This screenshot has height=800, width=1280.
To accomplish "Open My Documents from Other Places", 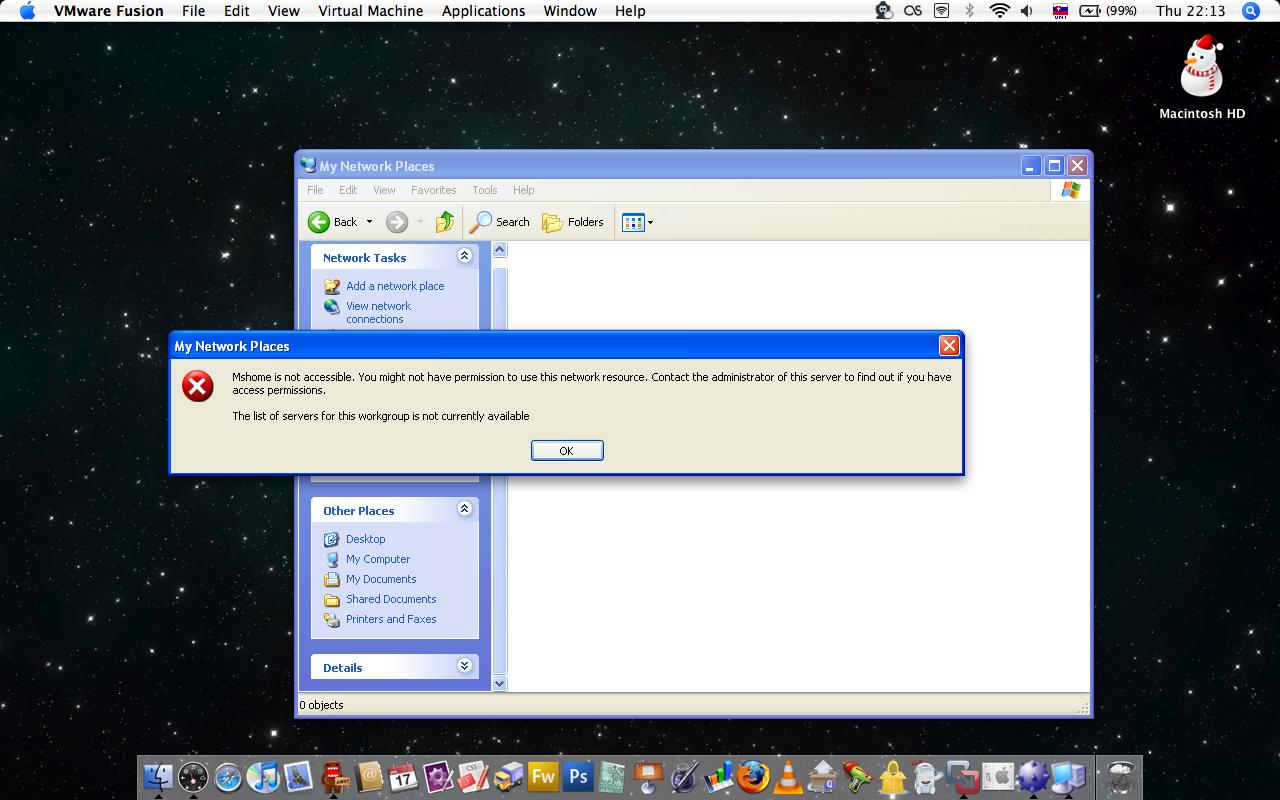I will pos(381,579).
